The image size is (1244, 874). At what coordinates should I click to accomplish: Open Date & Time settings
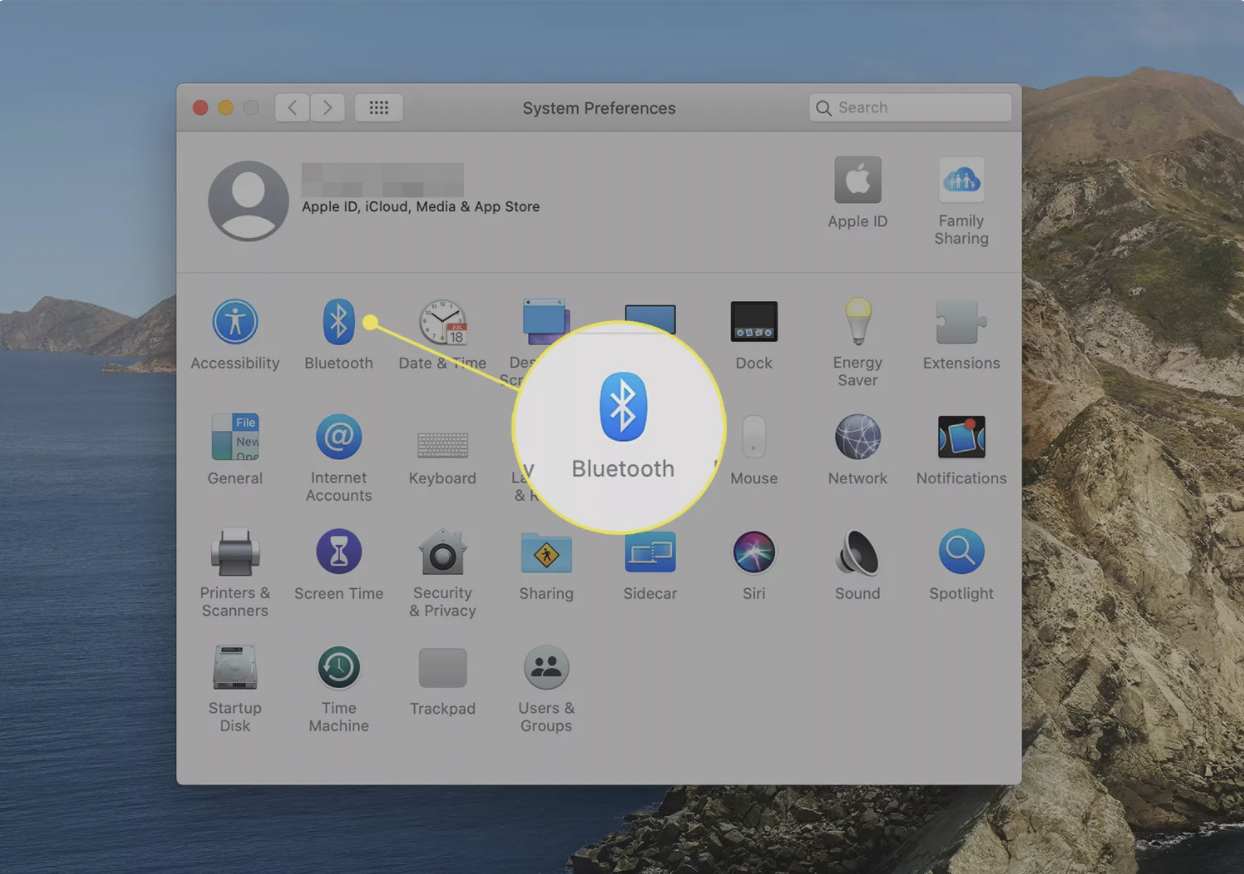(x=442, y=323)
